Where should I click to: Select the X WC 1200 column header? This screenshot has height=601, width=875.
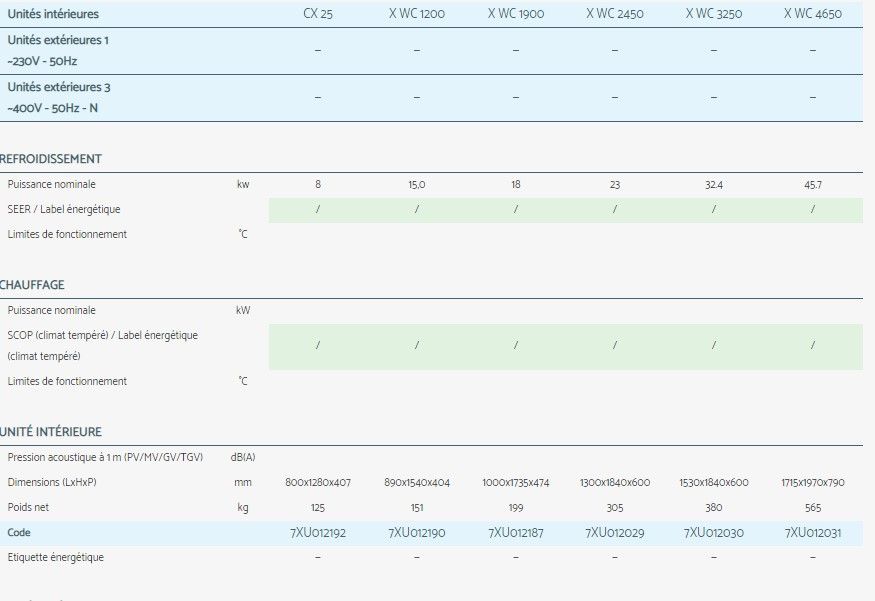coord(417,14)
